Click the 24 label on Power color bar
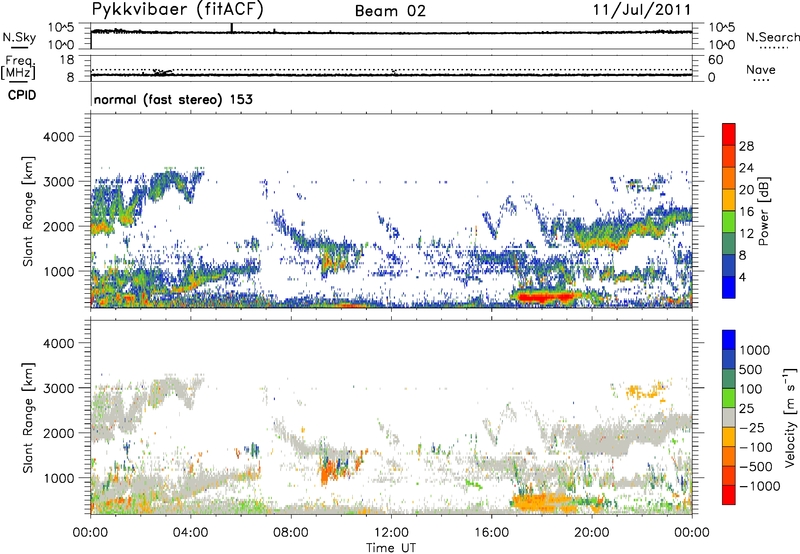The width and height of the screenshot is (800, 554). tap(746, 168)
